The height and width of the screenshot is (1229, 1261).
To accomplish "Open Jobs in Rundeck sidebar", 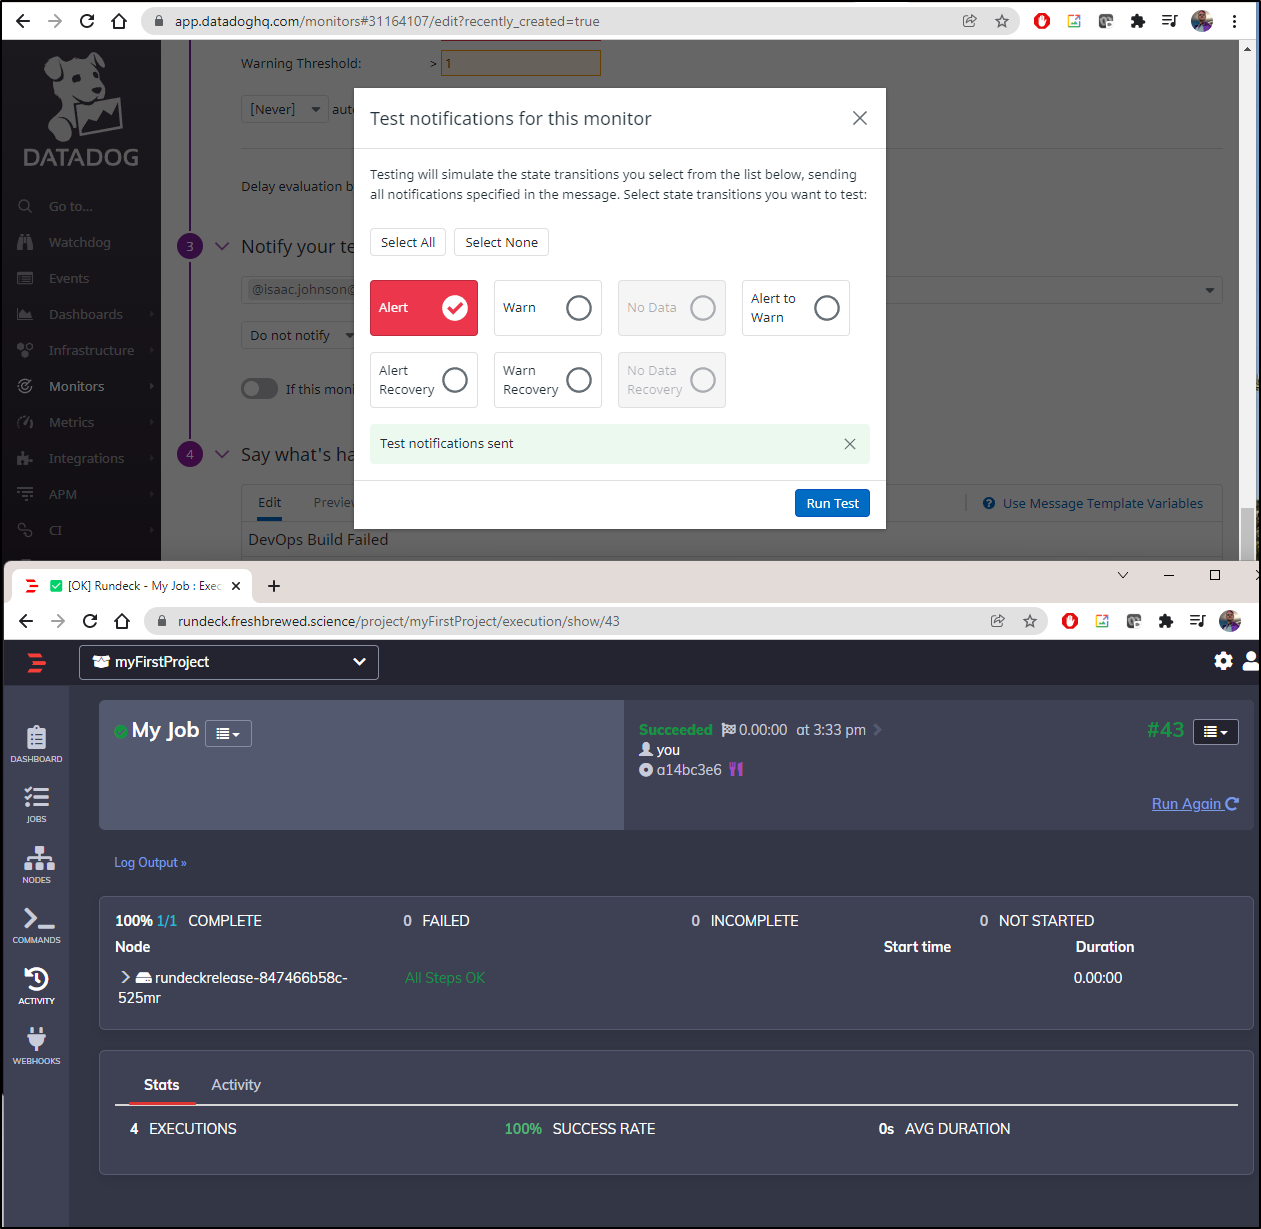I will pyautogui.click(x=36, y=804).
